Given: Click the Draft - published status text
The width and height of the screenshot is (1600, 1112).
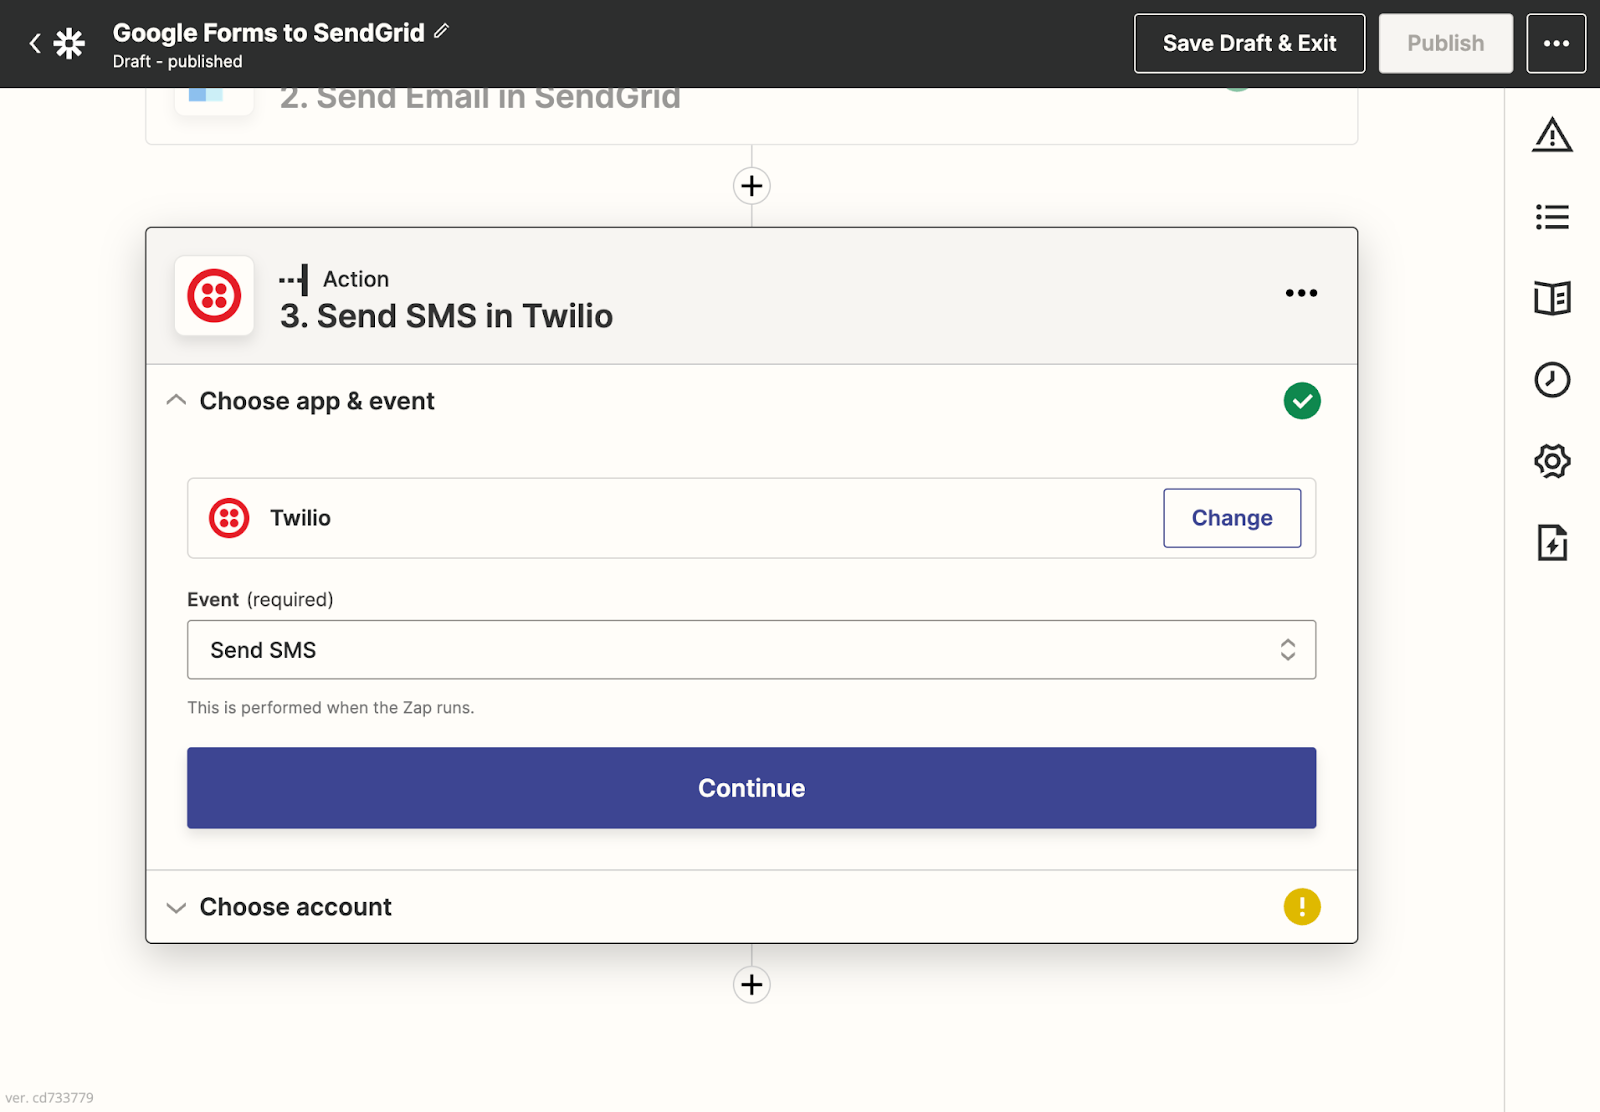Looking at the screenshot, I should coord(178,62).
